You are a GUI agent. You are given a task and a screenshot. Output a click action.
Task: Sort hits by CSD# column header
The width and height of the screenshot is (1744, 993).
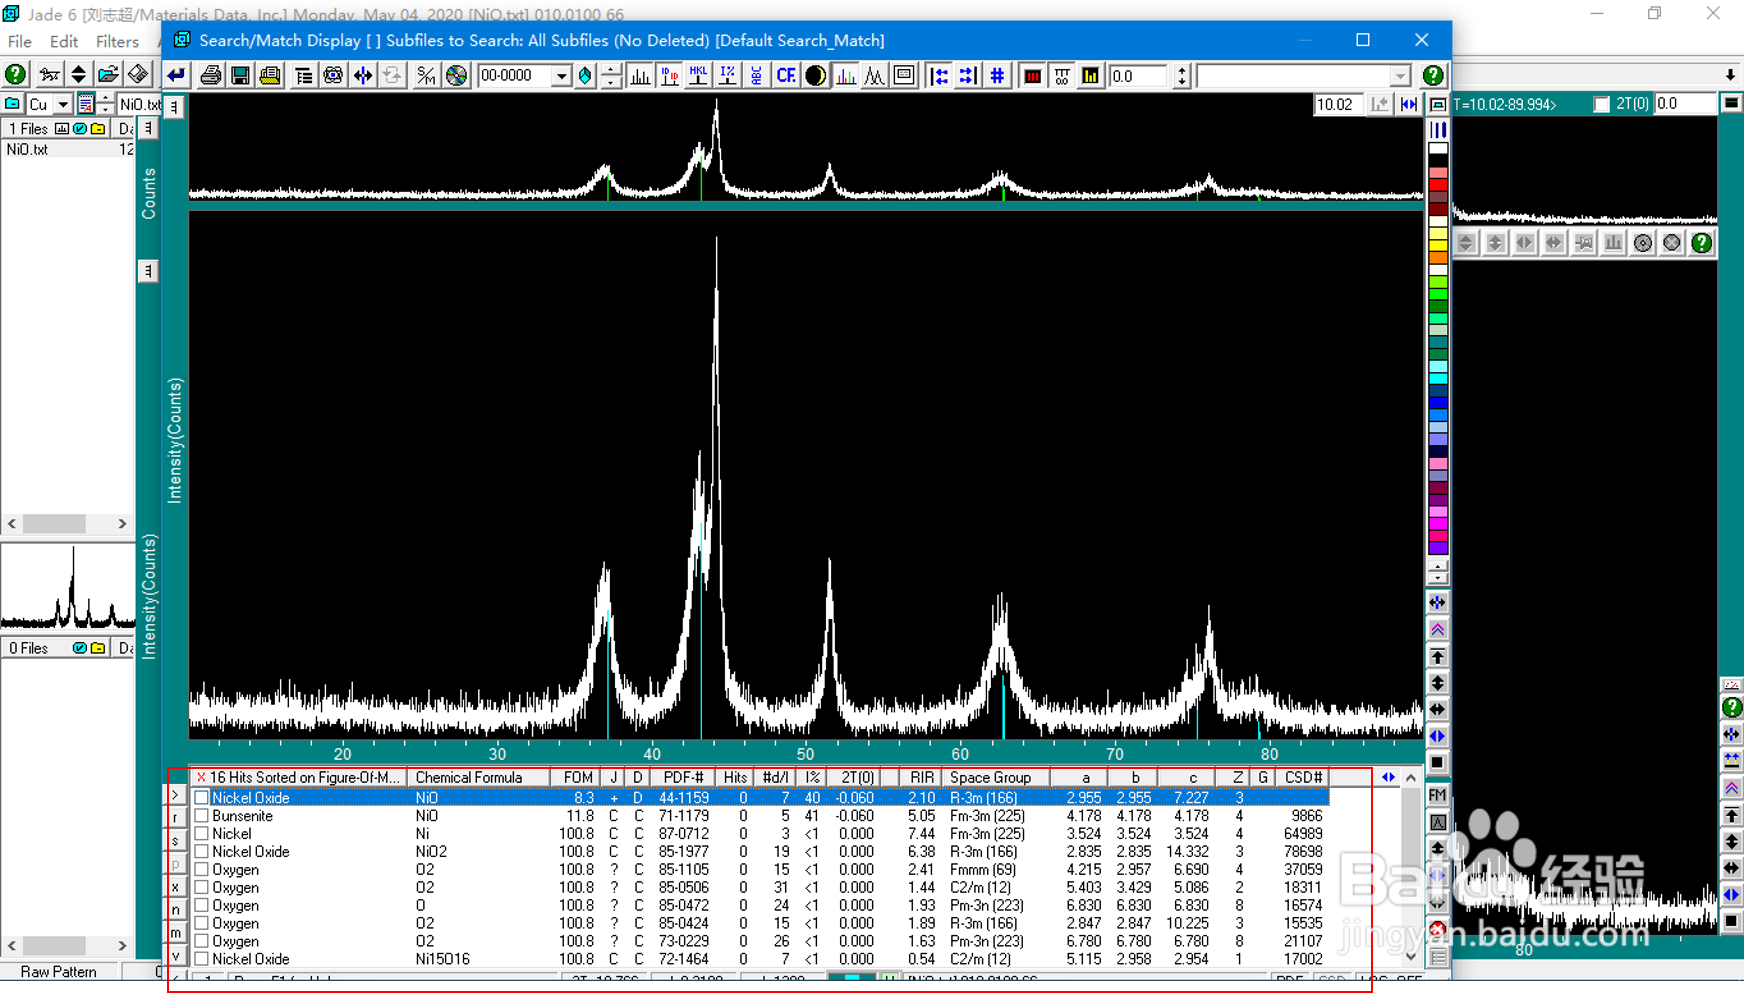click(x=1303, y=777)
